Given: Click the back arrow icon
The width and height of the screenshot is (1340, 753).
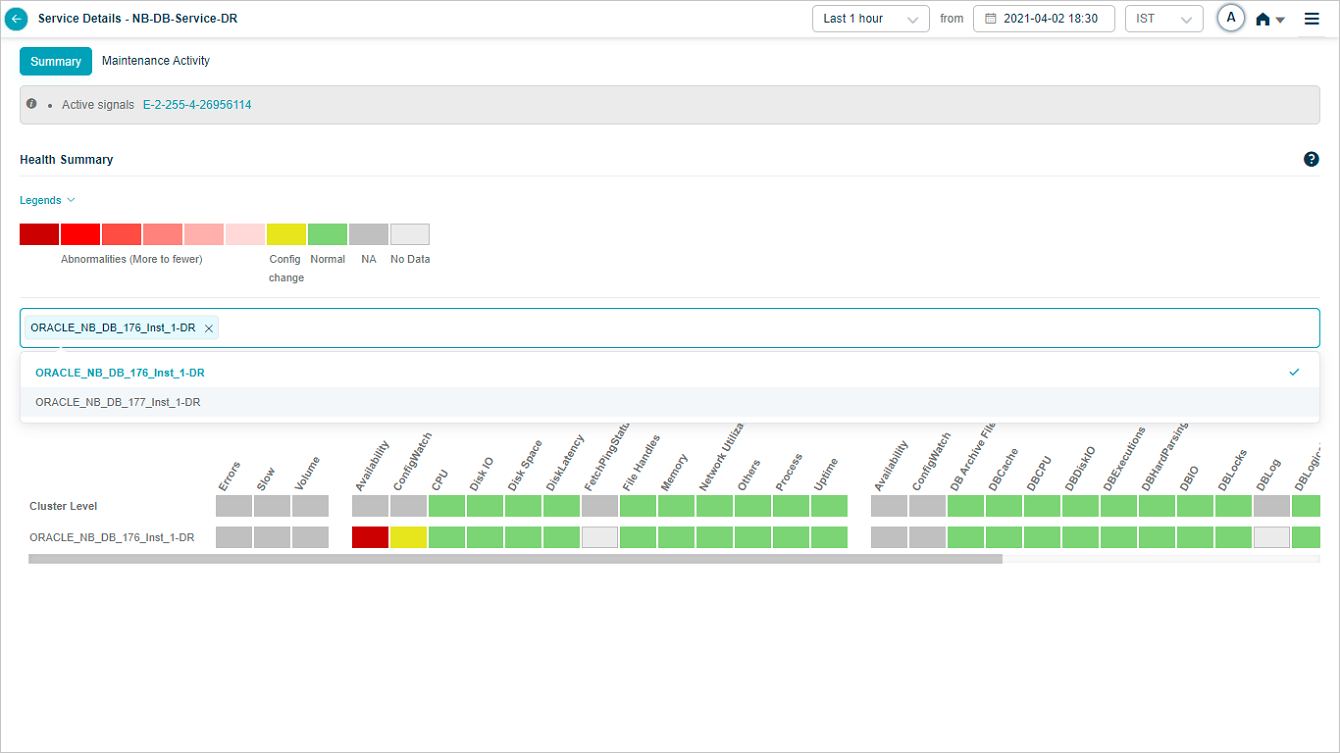Looking at the screenshot, I should click(16, 19).
